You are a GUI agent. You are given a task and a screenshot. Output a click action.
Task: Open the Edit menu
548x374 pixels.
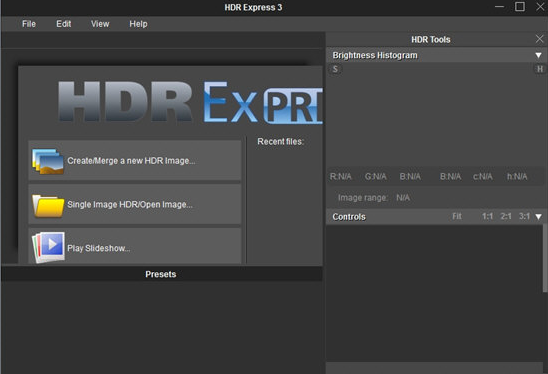(x=64, y=24)
